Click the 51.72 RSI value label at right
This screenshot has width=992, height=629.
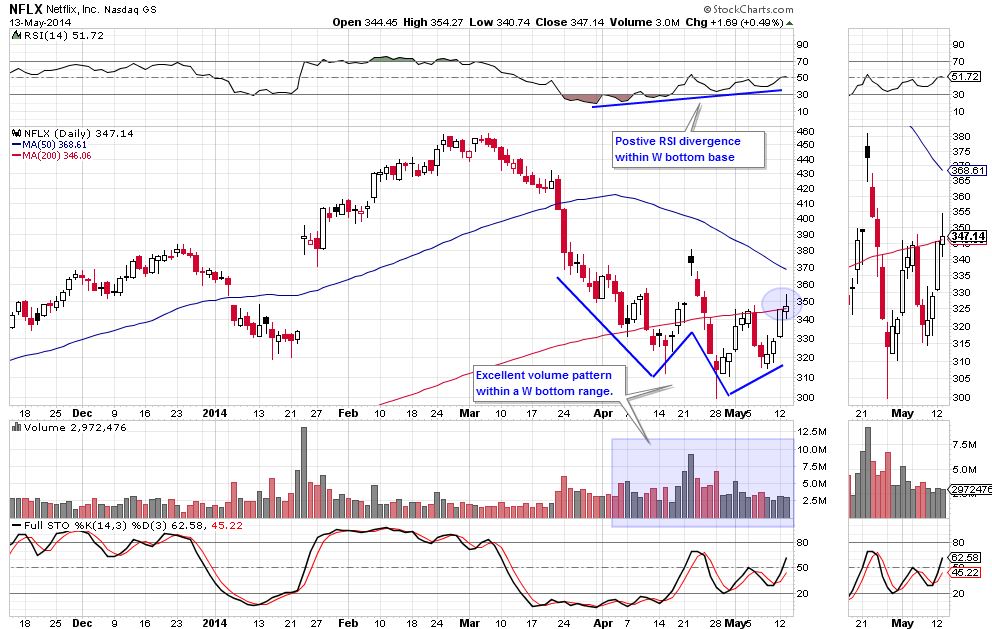(969, 77)
